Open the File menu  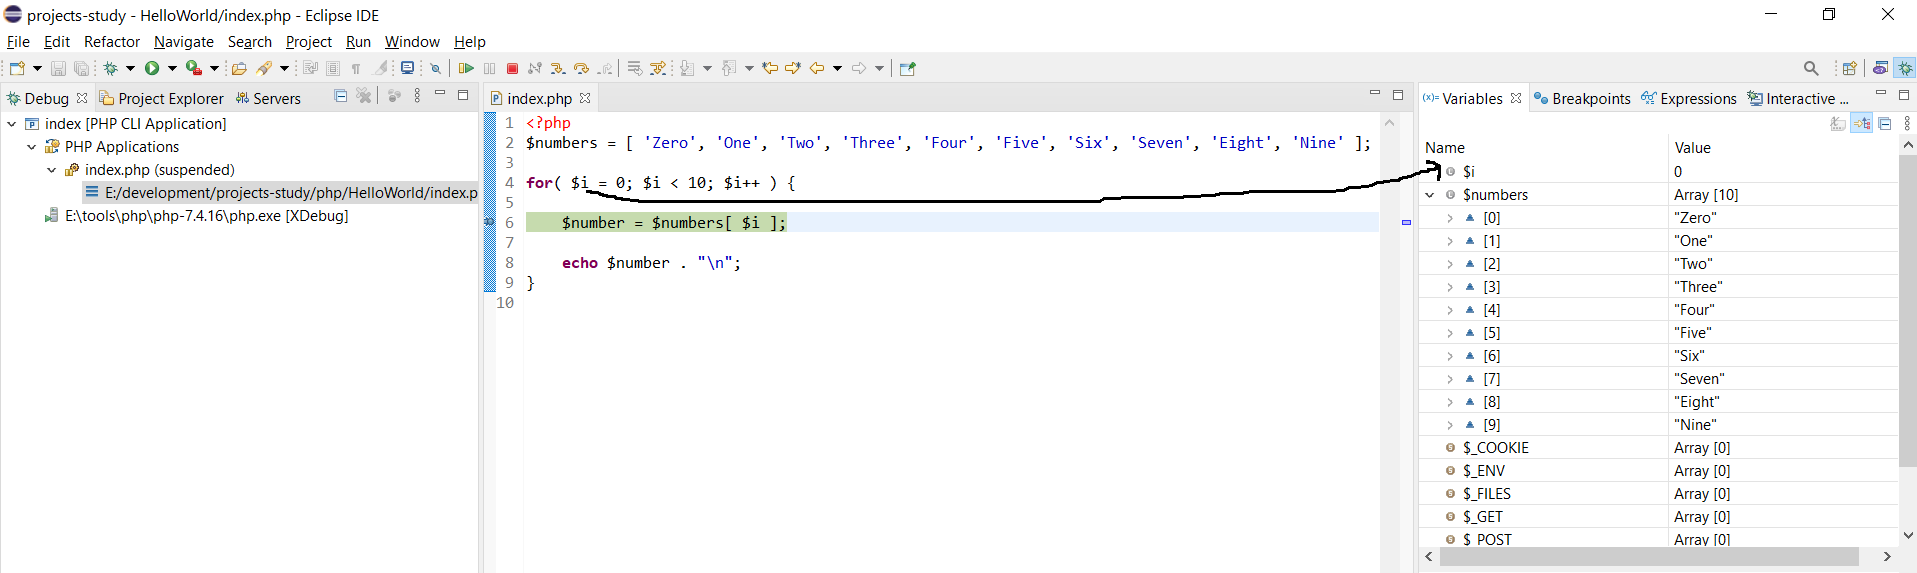pos(18,41)
